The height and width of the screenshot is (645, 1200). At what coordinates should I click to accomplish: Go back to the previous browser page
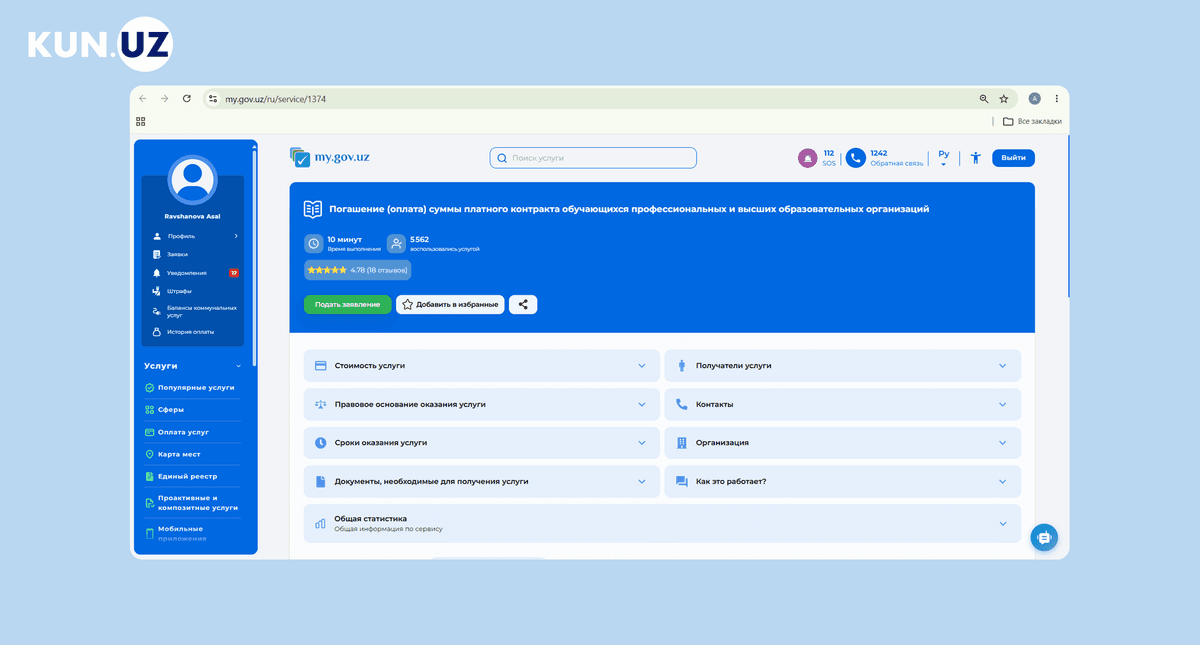[142, 99]
